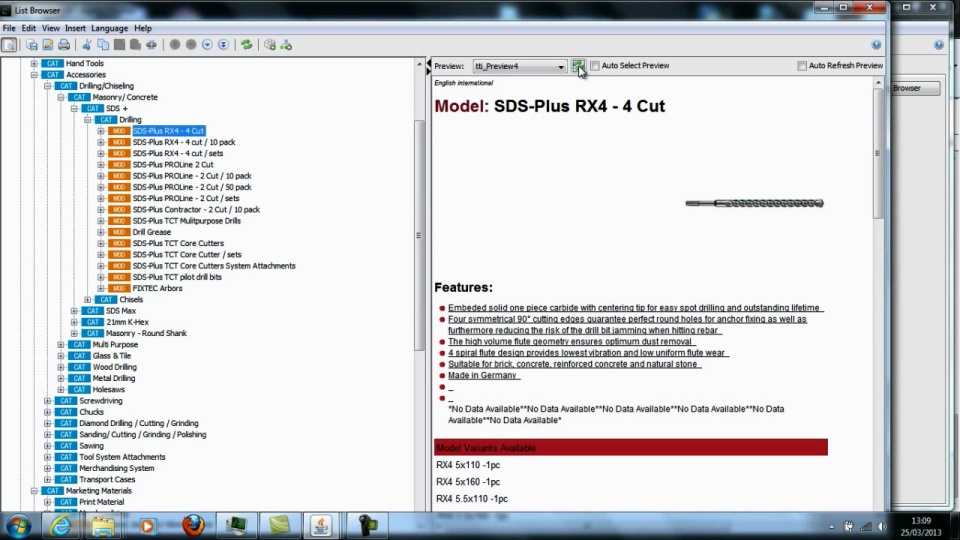Expand the Hand Tools category
The height and width of the screenshot is (540, 960).
click(34, 63)
